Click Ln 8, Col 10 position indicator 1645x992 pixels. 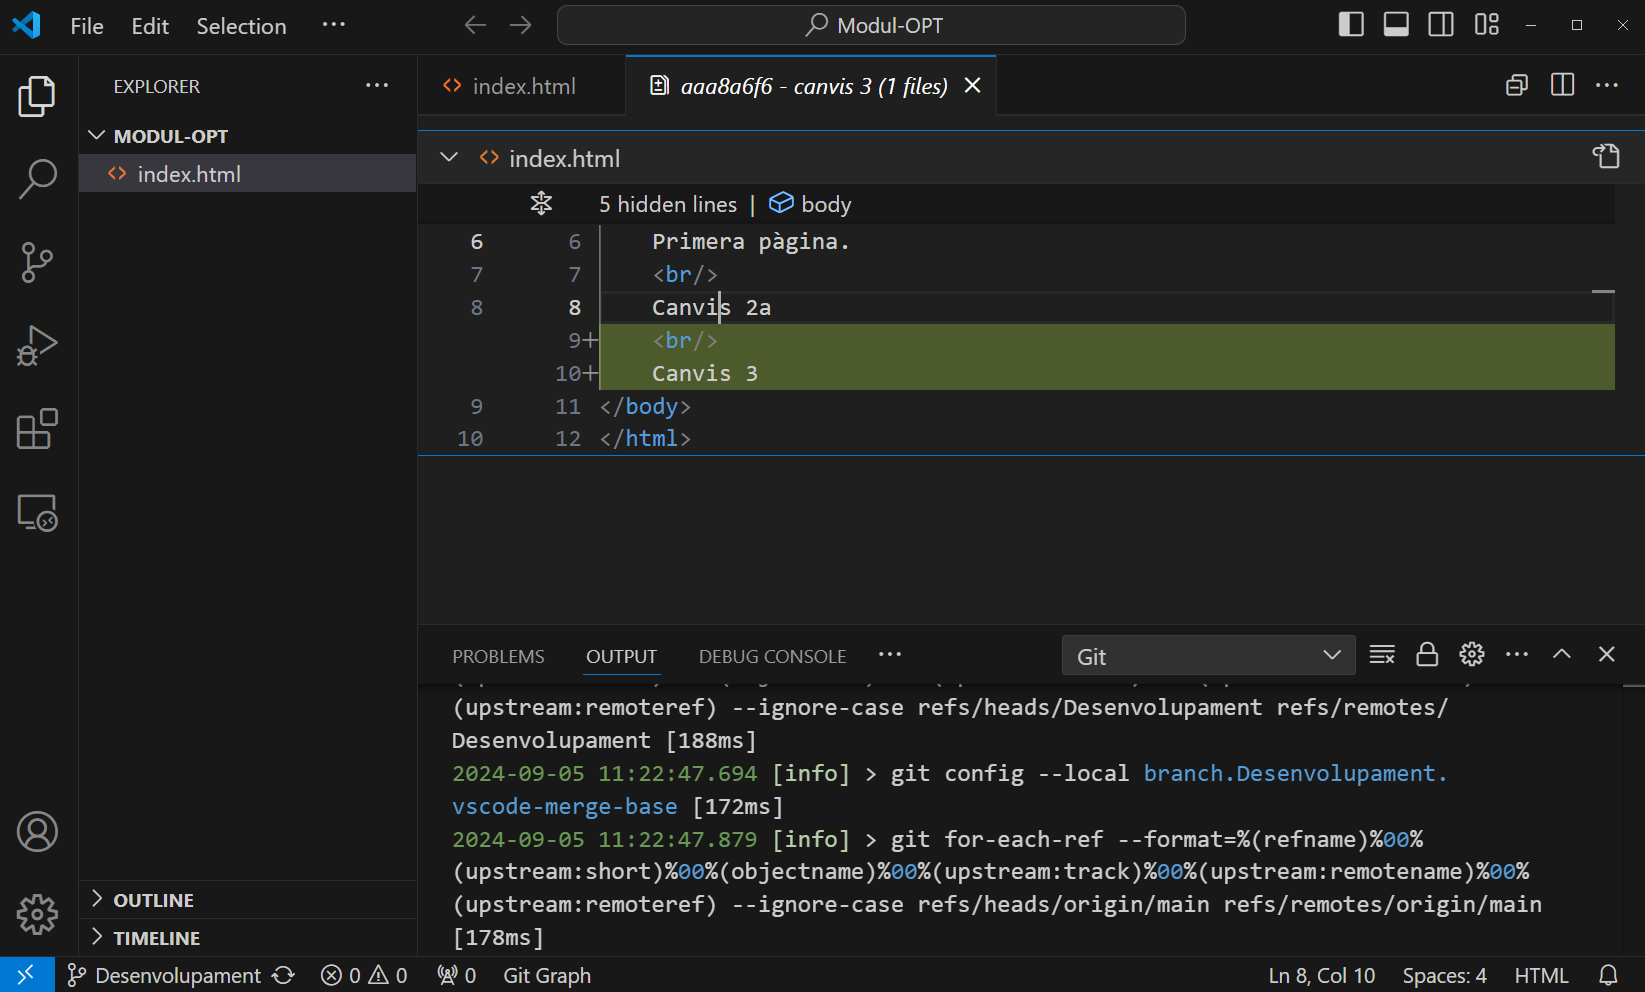[x=1321, y=975]
